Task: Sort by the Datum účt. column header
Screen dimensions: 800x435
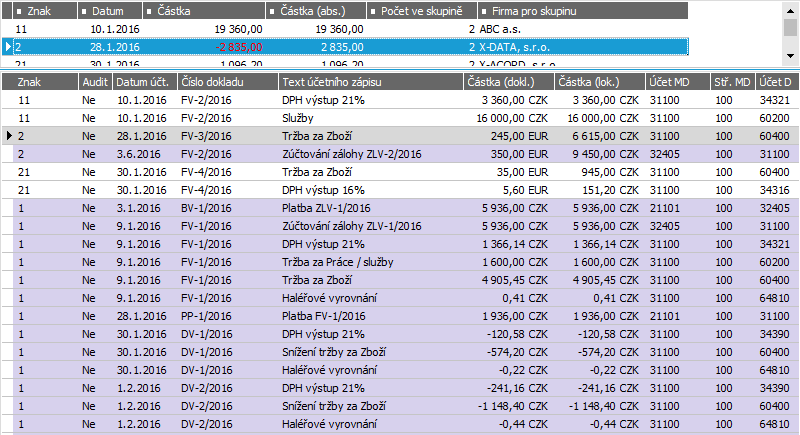Action: click(143, 82)
